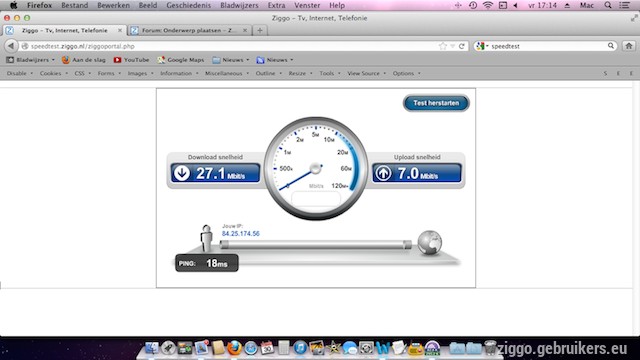Open the Tools developer toolbar menu
The height and width of the screenshot is (360, 640).
330,73
